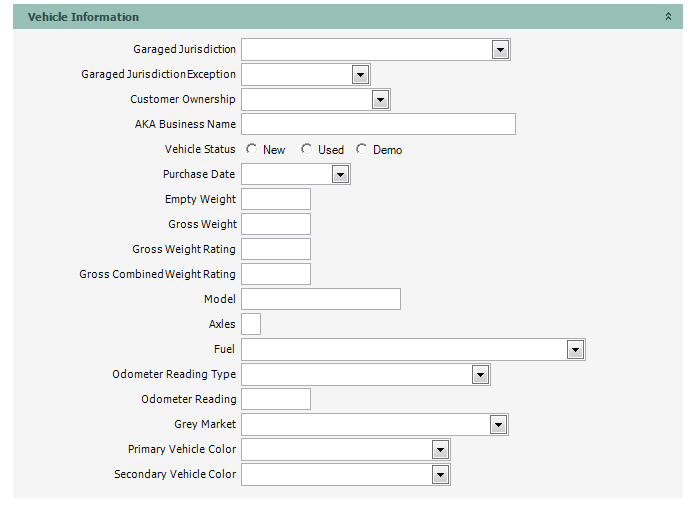700x509 pixels.
Task: Open the Primary Vehicle Color dropdown
Action: pos(440,449)
